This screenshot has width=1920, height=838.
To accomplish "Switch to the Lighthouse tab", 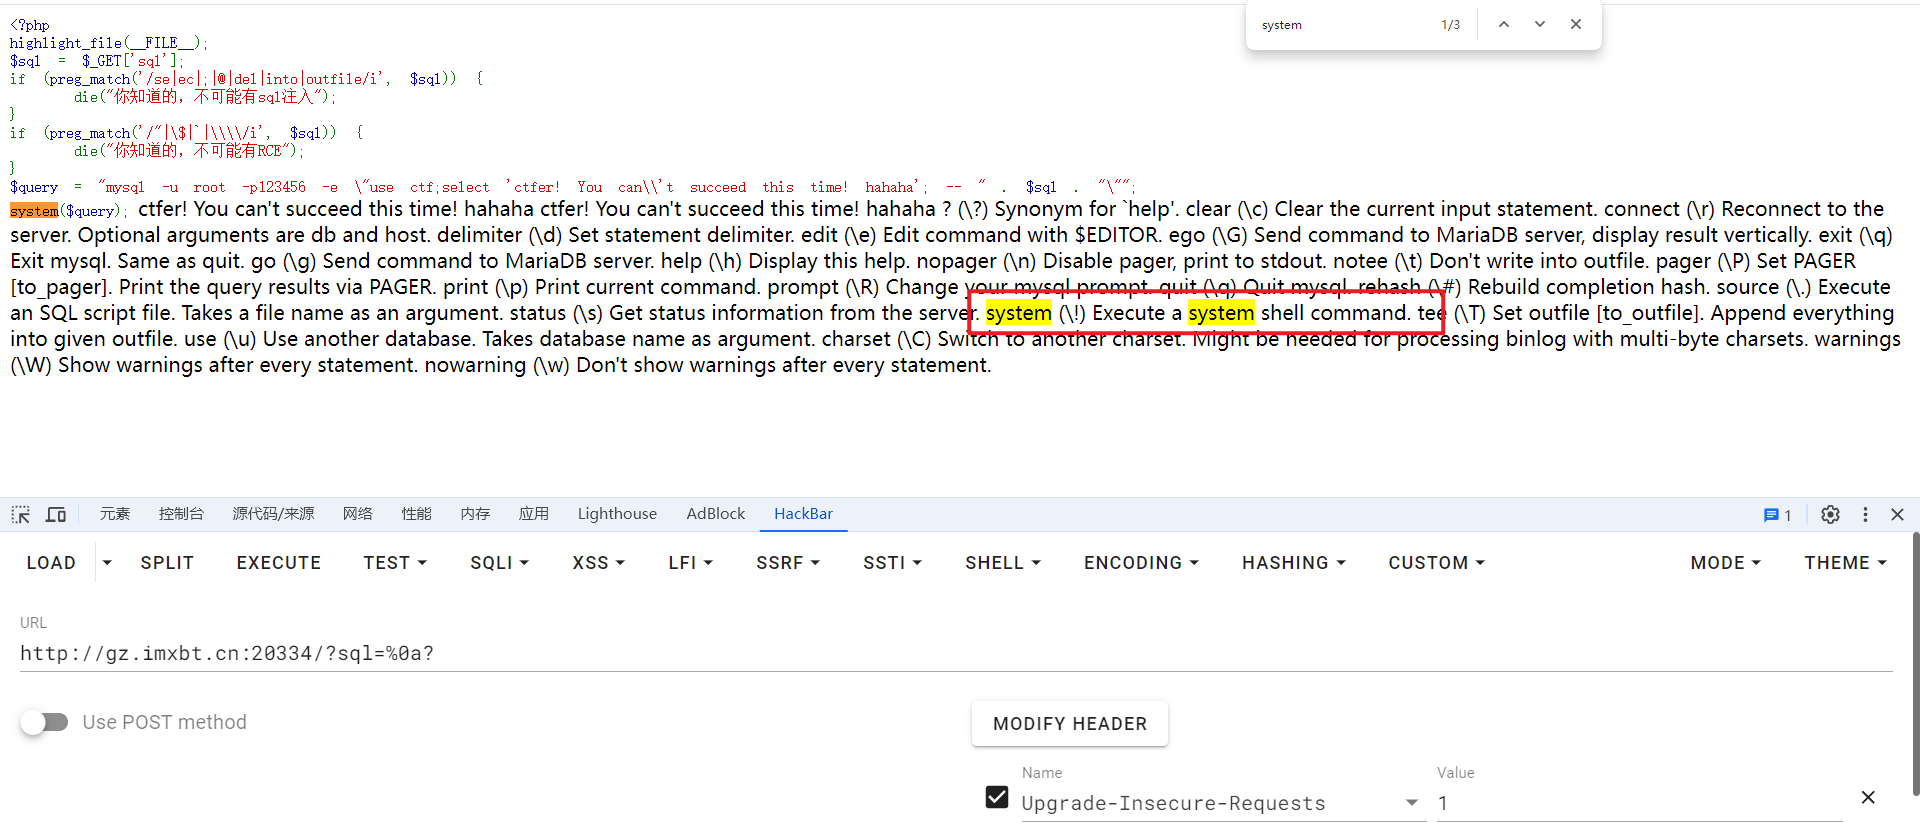I will click(617, 514).
